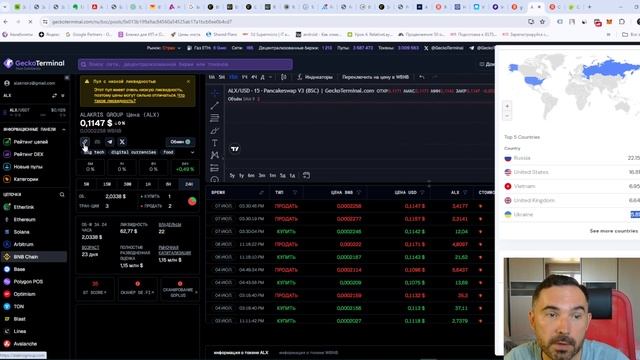Viewport: 640px width, 360px height.
Task: Click the buy/sell pie chart icon
Action: (192, 201)
